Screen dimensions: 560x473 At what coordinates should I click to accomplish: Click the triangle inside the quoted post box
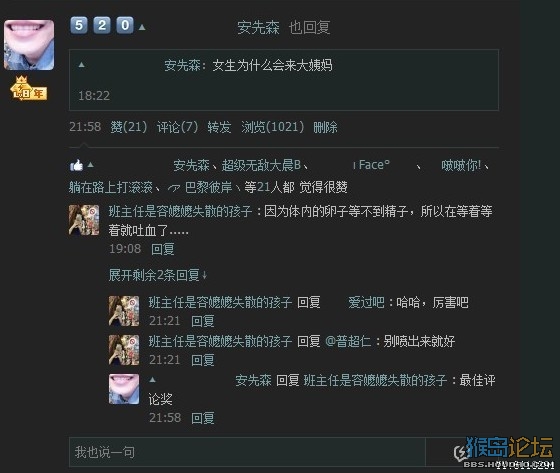coord(81,65)
